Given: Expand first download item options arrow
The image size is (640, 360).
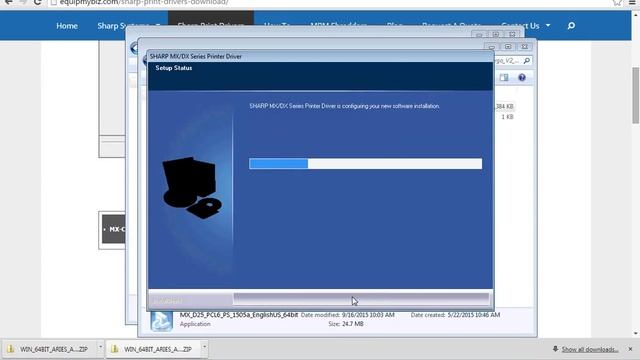Looking at the screenshot, I should (x=100, y=348).
